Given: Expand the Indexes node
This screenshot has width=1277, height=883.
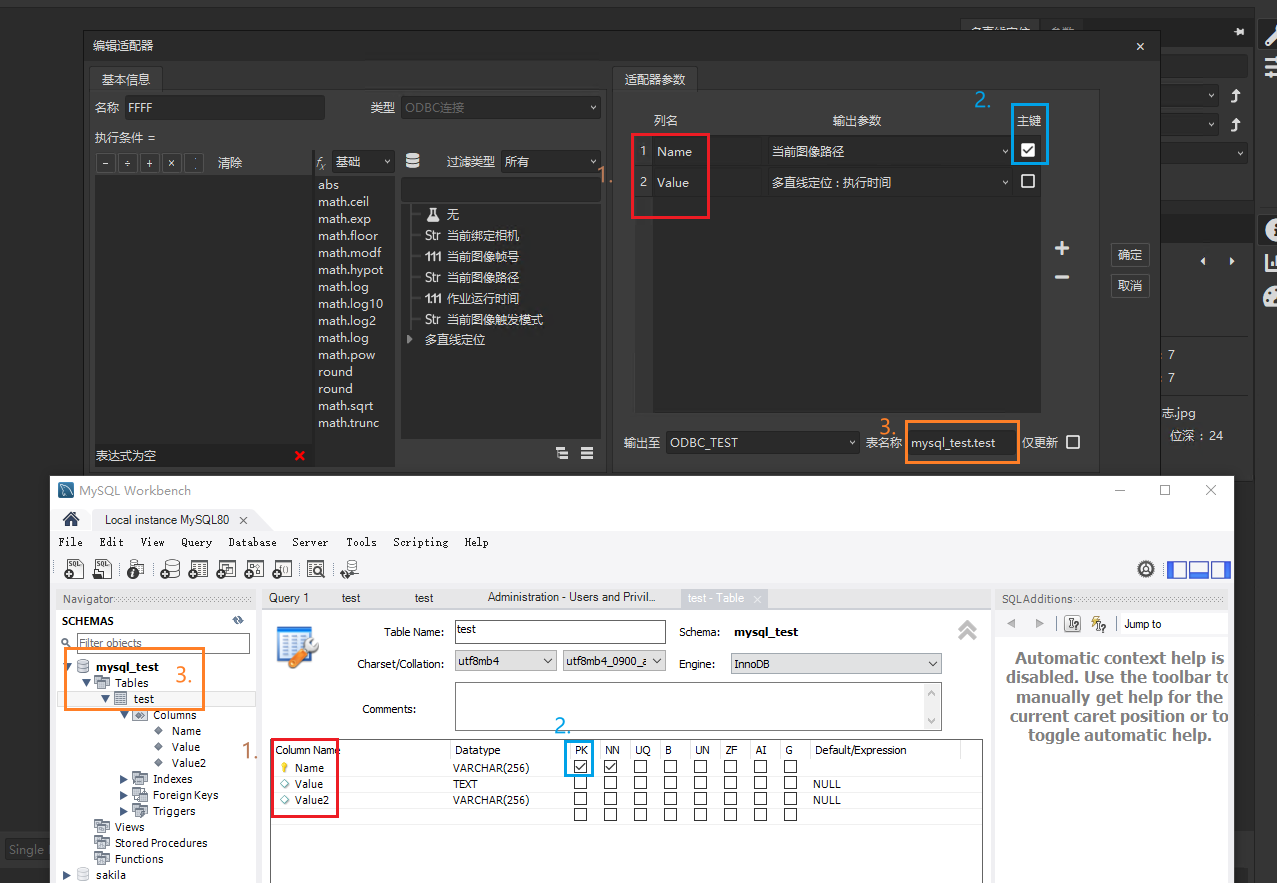Looking at the screenshot, I should coord(124,779).
